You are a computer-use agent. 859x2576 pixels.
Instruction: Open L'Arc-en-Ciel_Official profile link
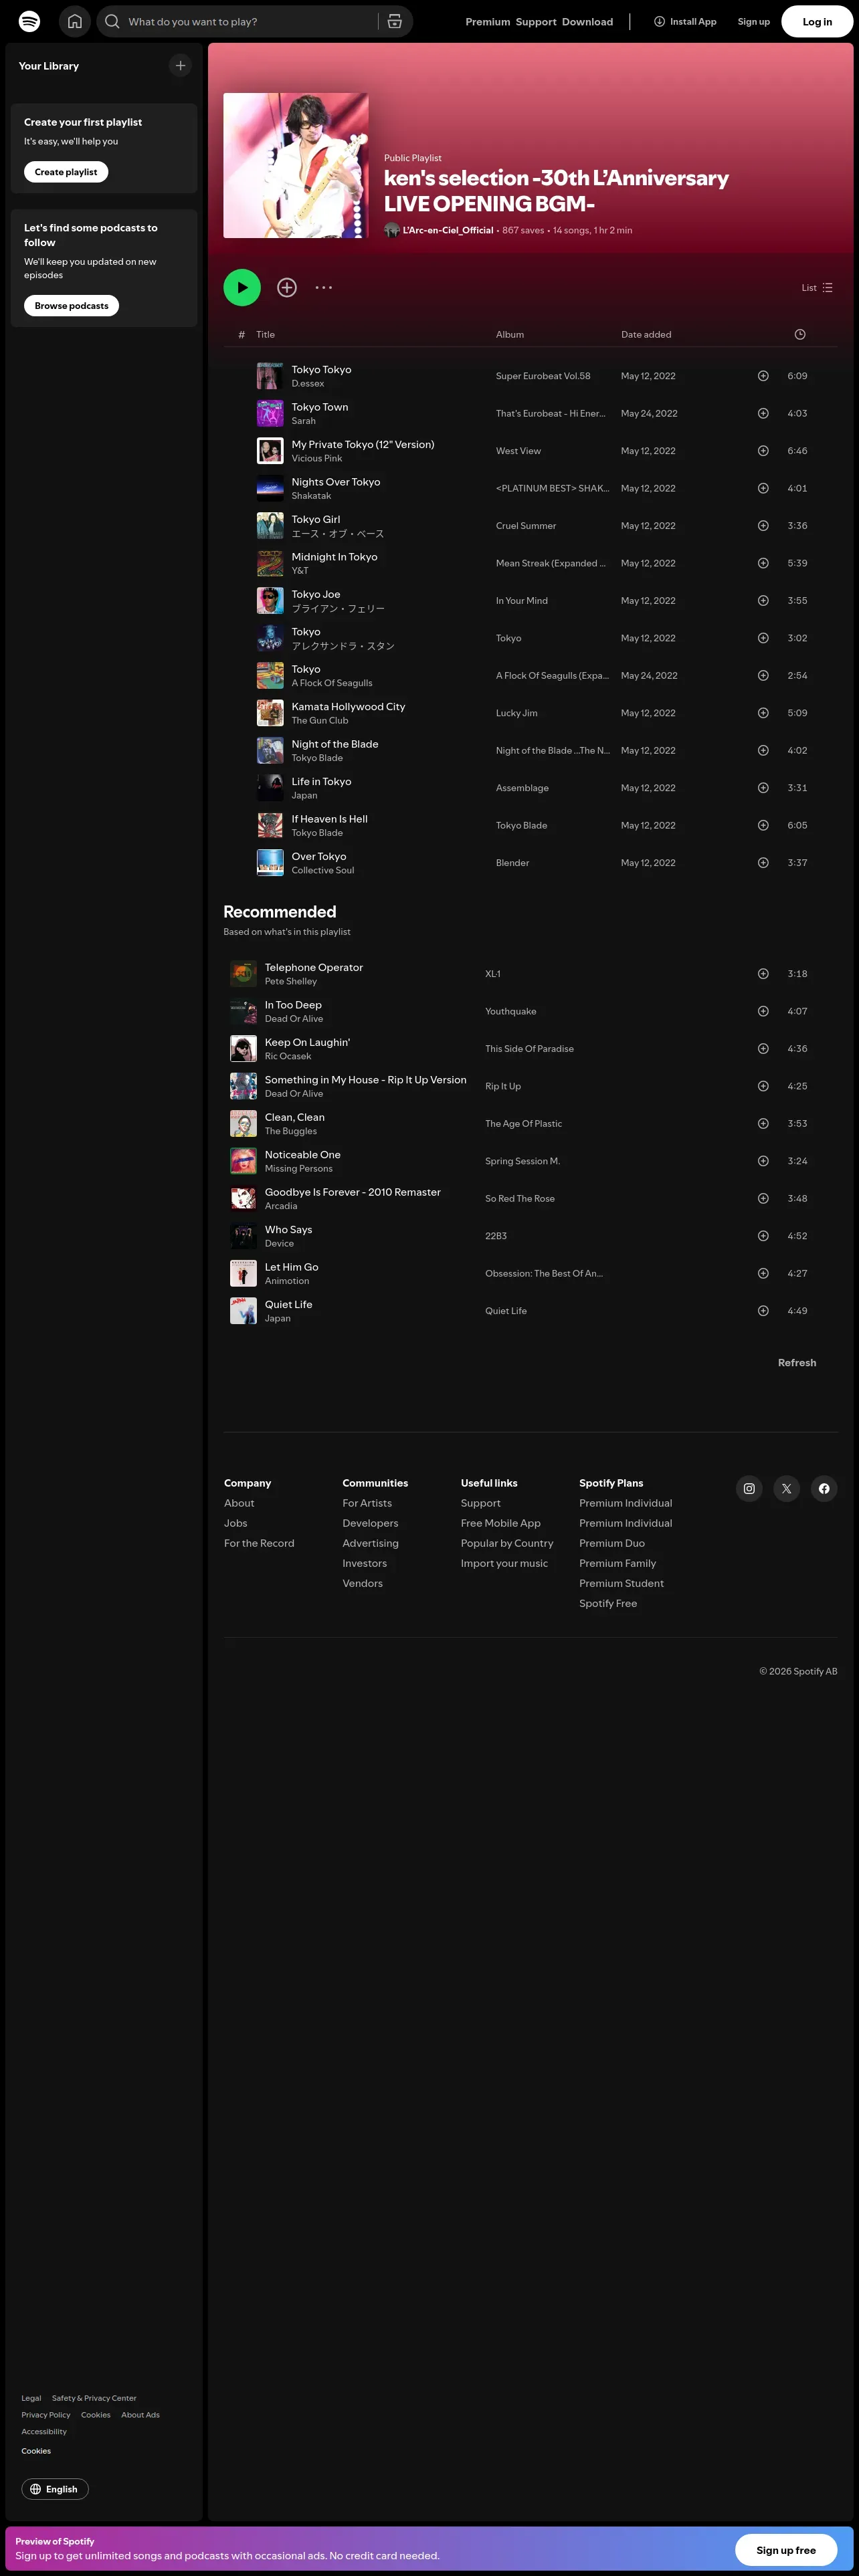click(448, 231)
